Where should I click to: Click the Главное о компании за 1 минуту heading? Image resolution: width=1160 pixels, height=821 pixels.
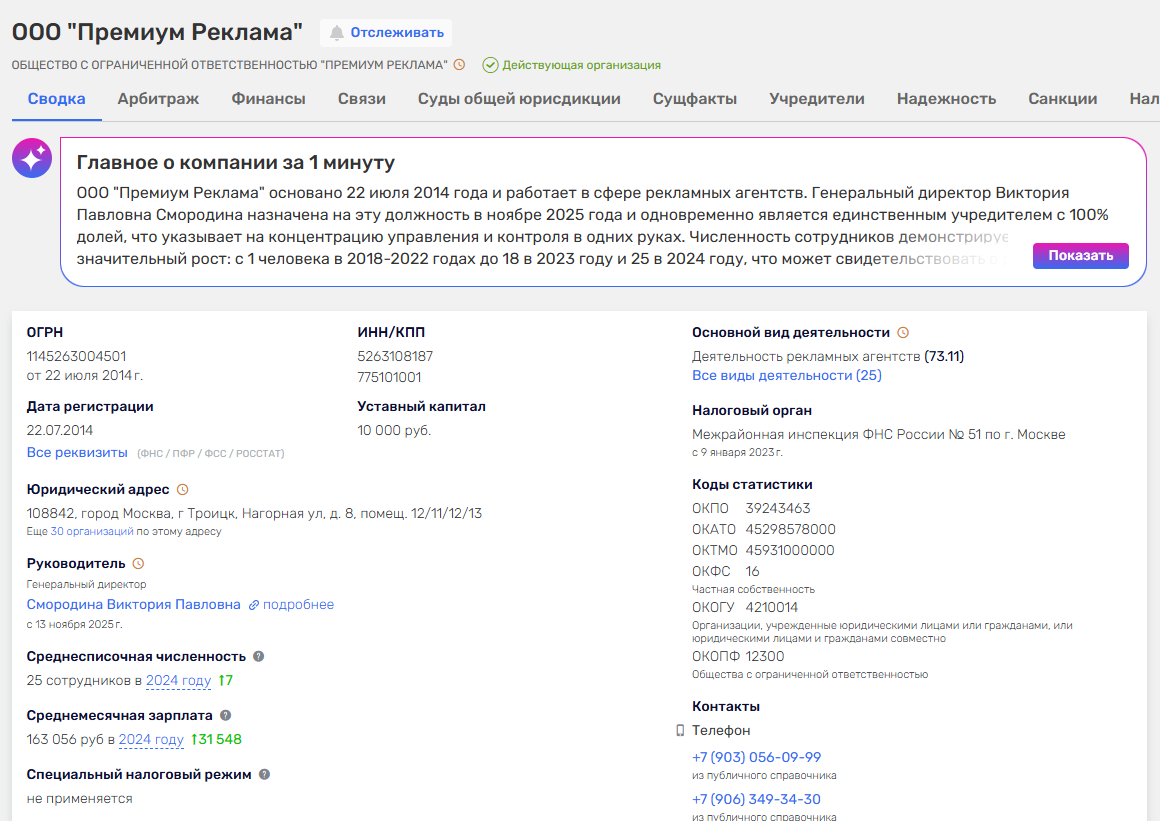[x=235, y=163]
